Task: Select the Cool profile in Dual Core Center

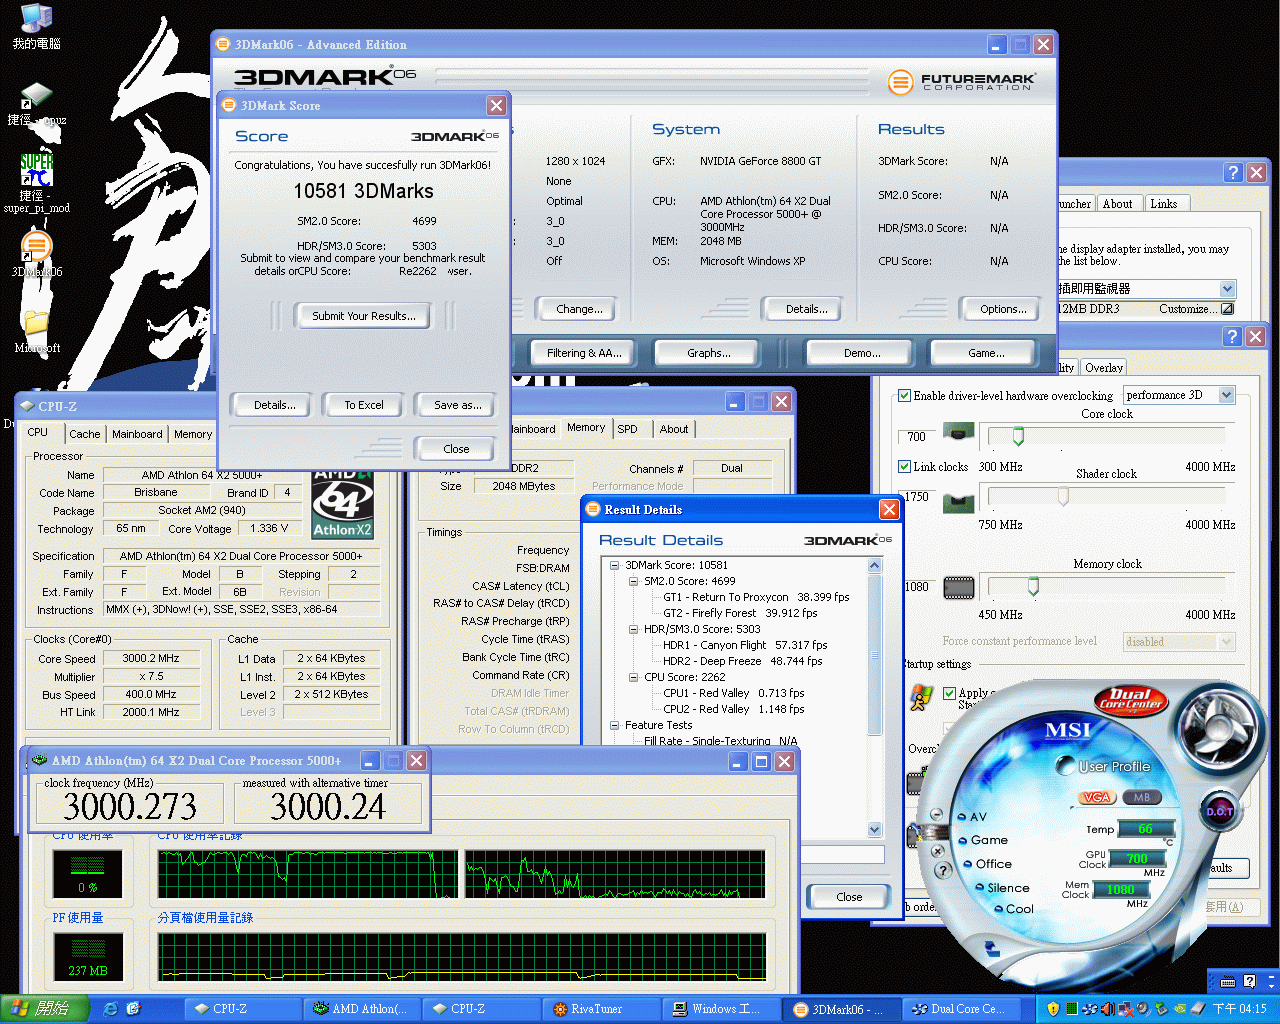Action: coord(1018,909)
